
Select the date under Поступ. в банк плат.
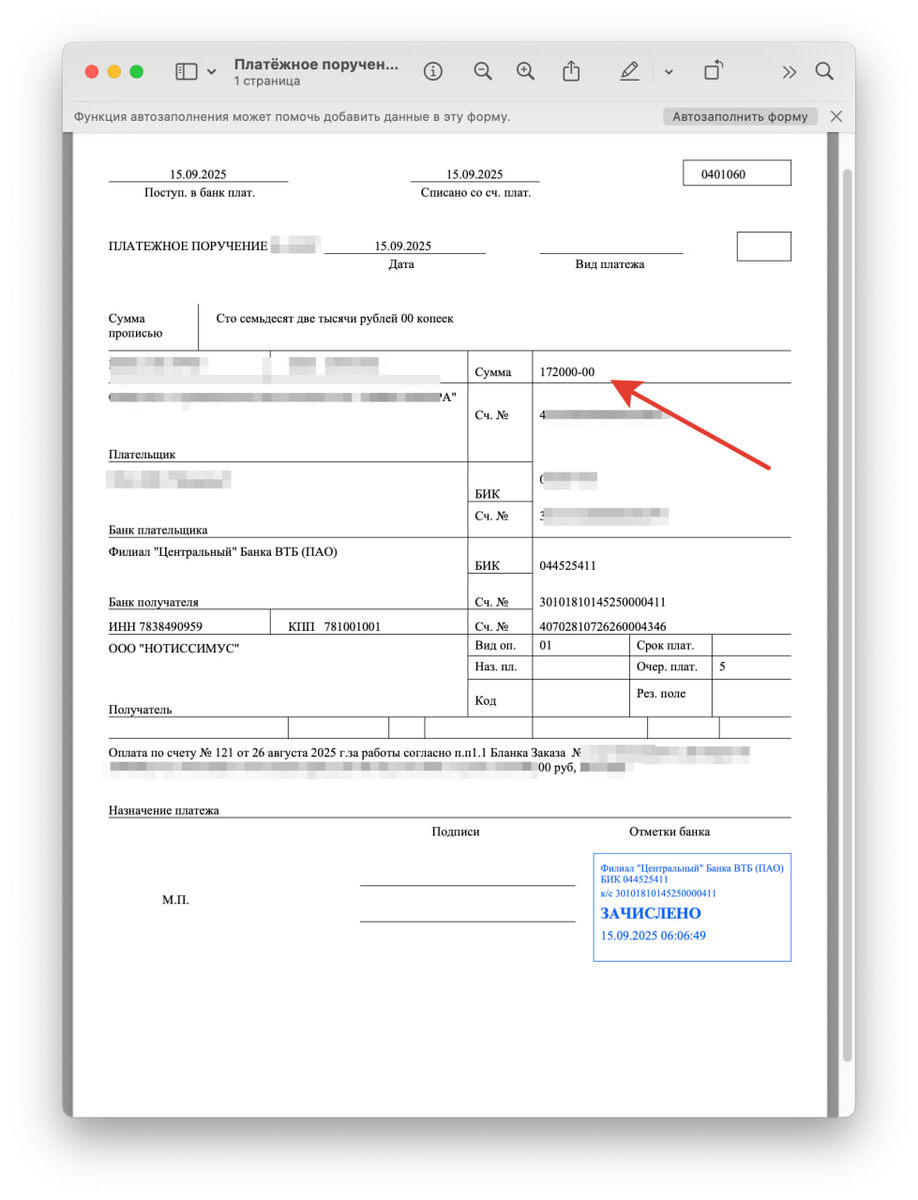(198, 174)
